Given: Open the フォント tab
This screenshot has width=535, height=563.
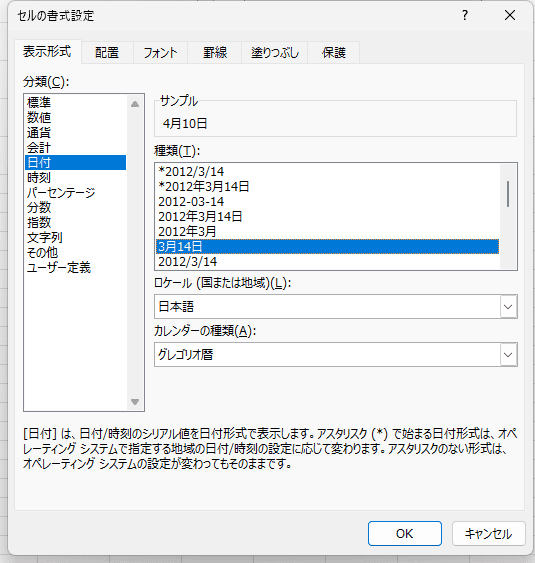Looking at the screenshot, I should tap(160, 53).
